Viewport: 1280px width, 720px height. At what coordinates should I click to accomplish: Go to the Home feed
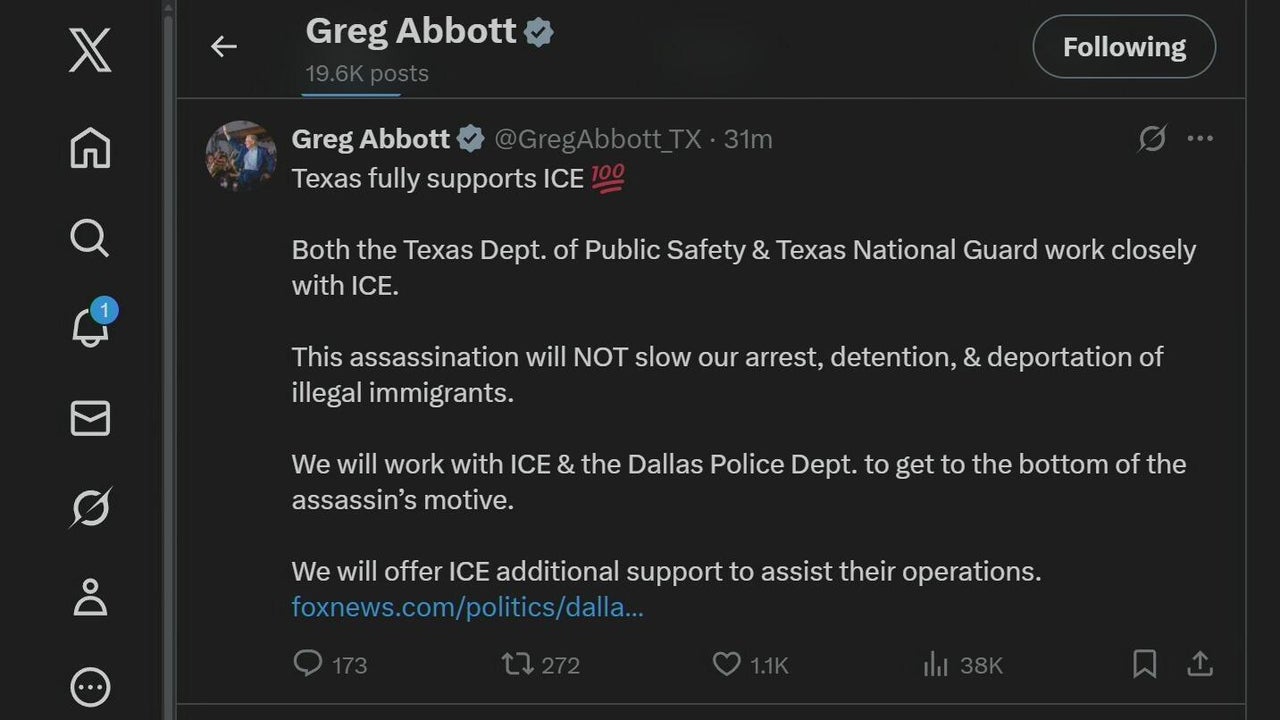(90, 148)
